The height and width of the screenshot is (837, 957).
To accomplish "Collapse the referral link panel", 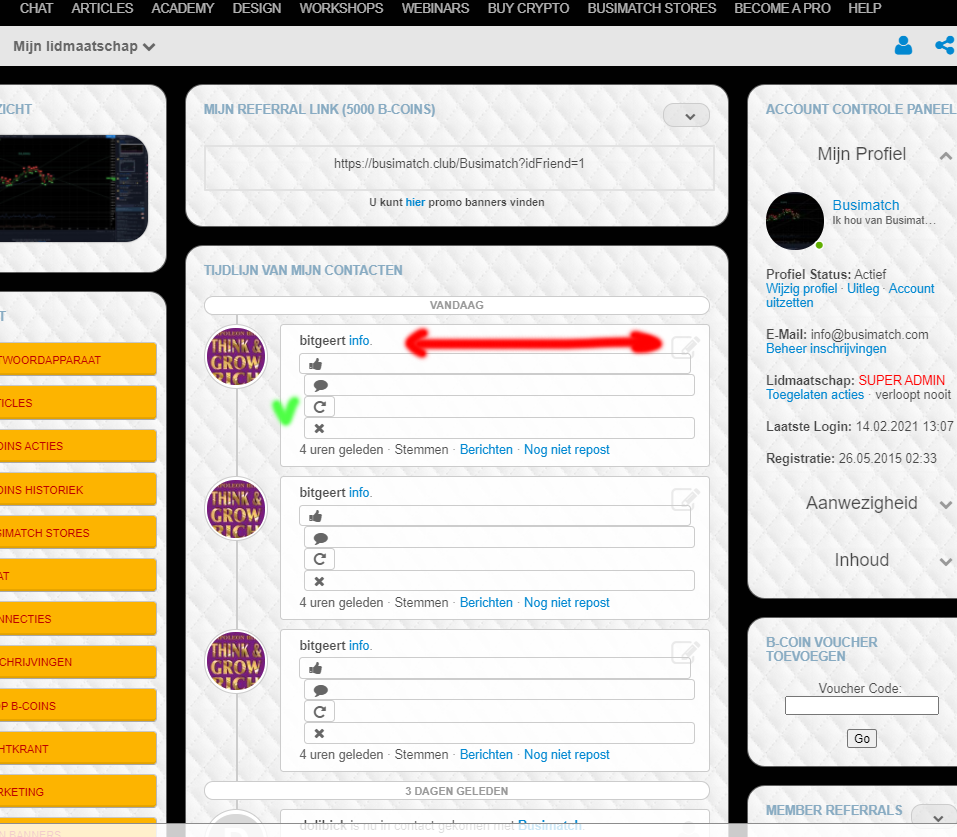I will 687,115.
